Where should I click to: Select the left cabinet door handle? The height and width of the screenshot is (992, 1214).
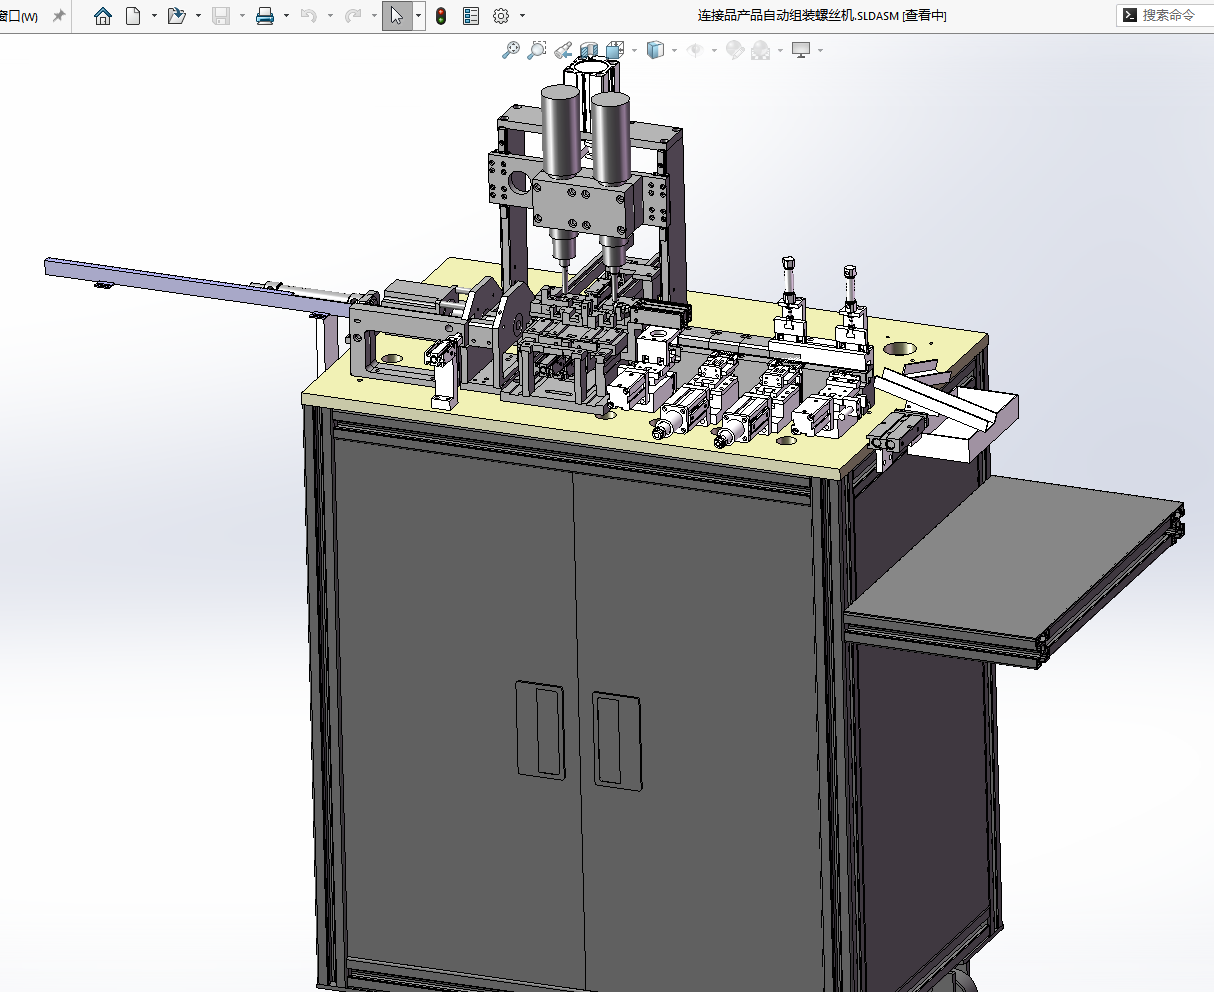click(540, 731)
